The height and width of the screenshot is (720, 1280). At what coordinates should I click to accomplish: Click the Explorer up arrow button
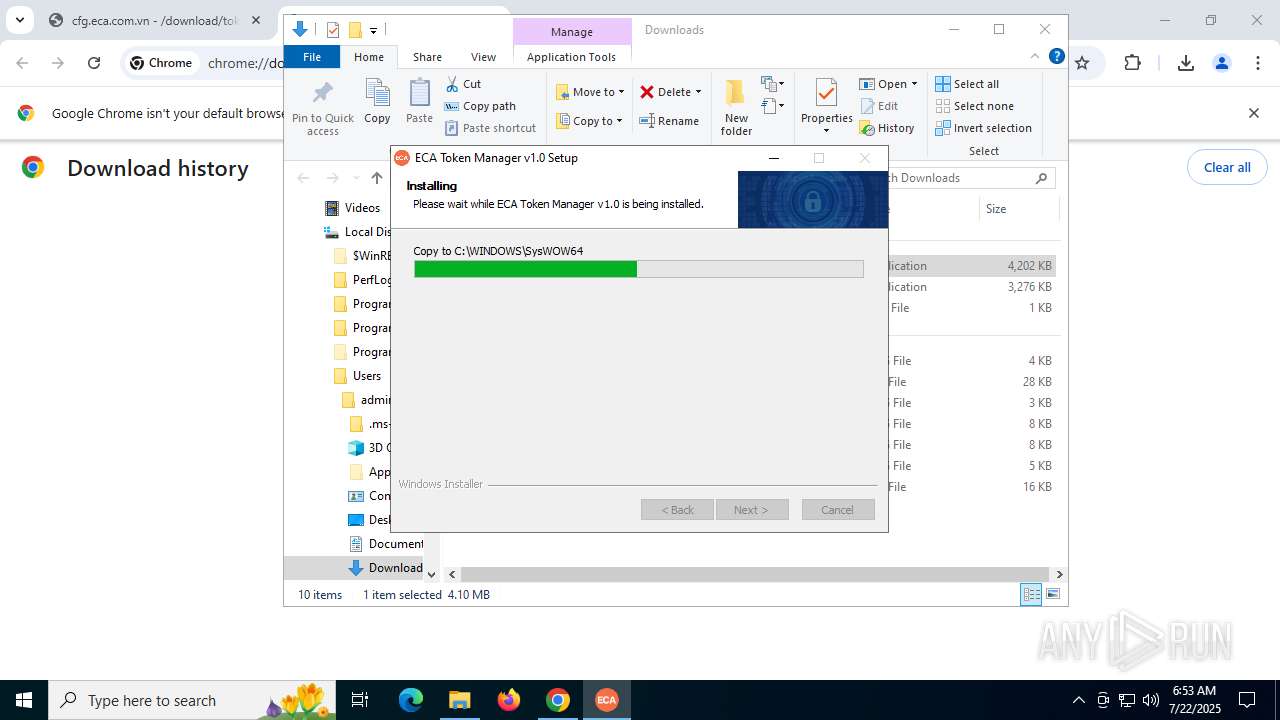(376, 178)
